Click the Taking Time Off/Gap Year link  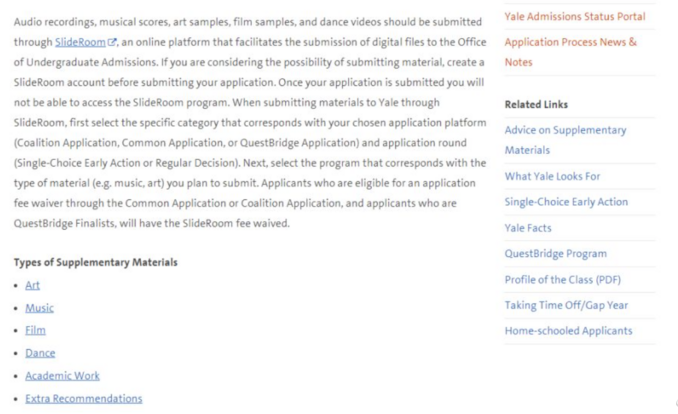[566, 305]
